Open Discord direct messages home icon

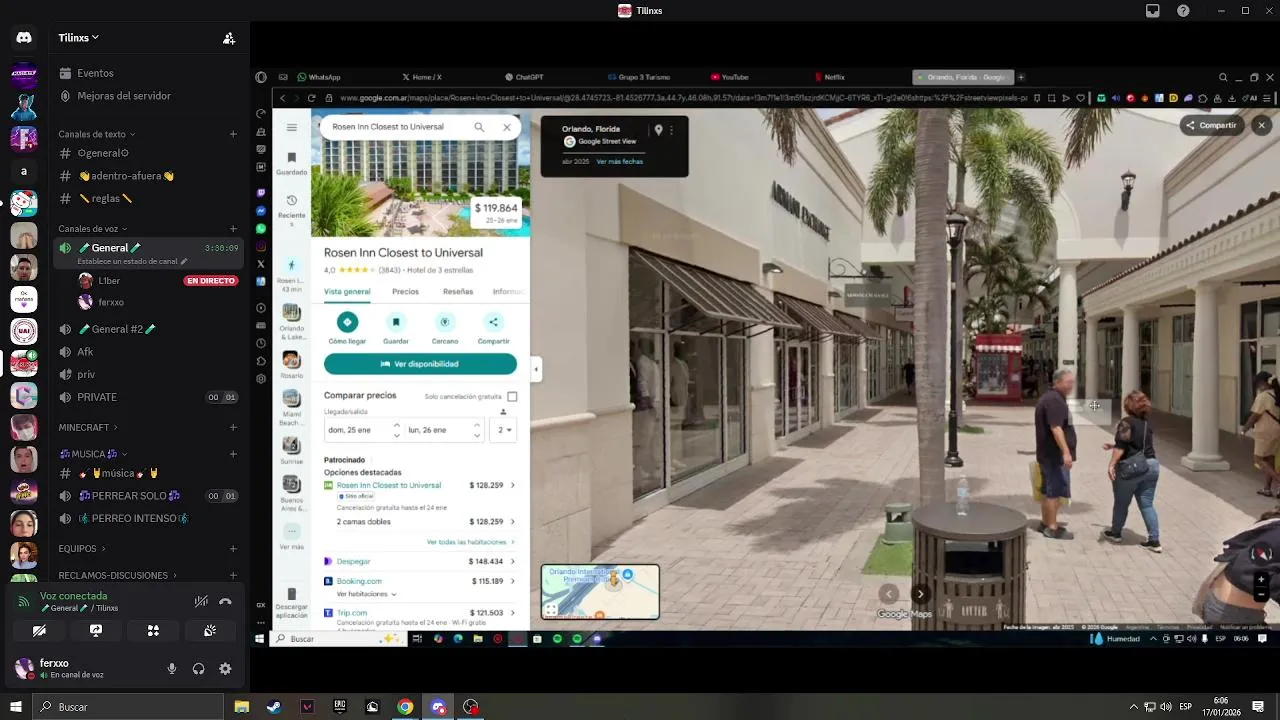(x=24, y=38)
